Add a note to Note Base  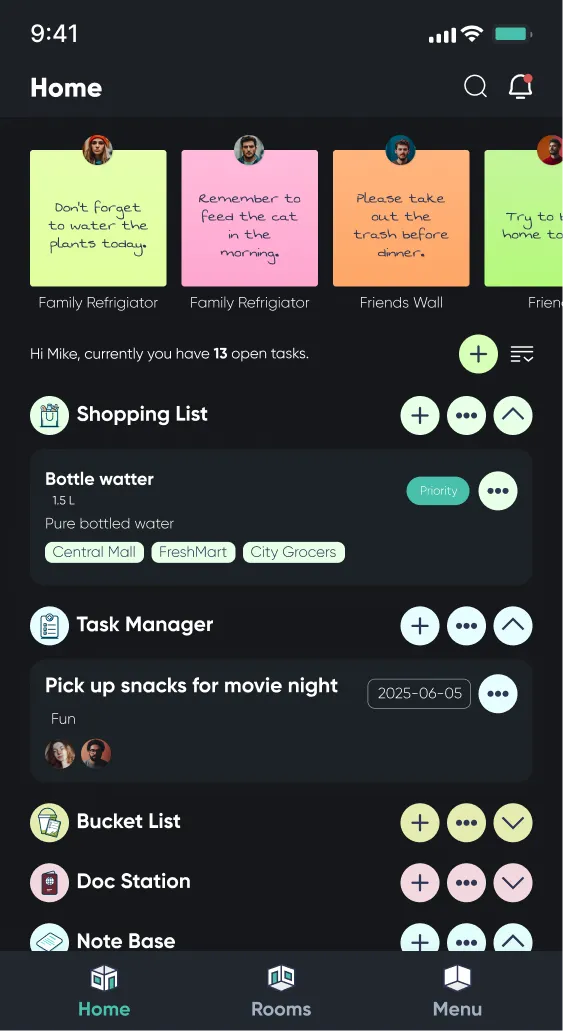click(x=420, y=938)
